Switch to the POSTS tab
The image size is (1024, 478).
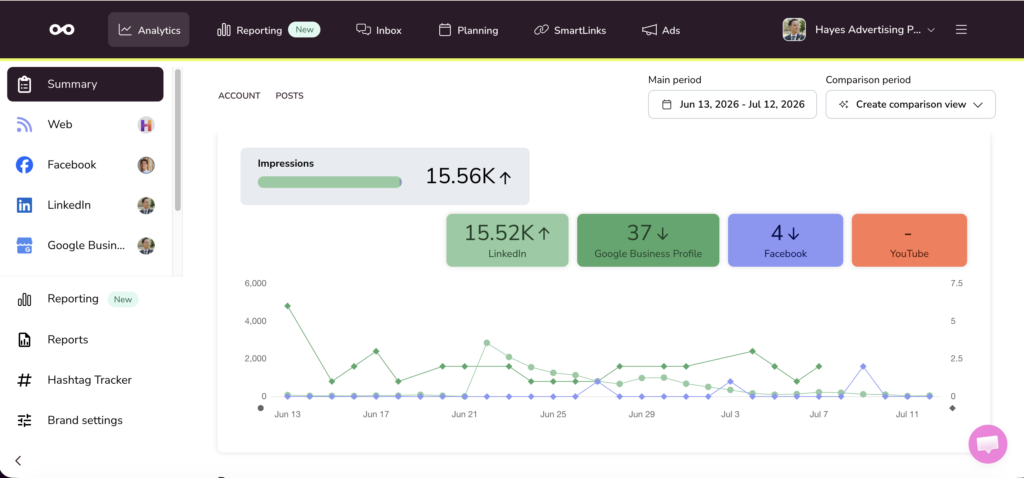coord(289,96)
